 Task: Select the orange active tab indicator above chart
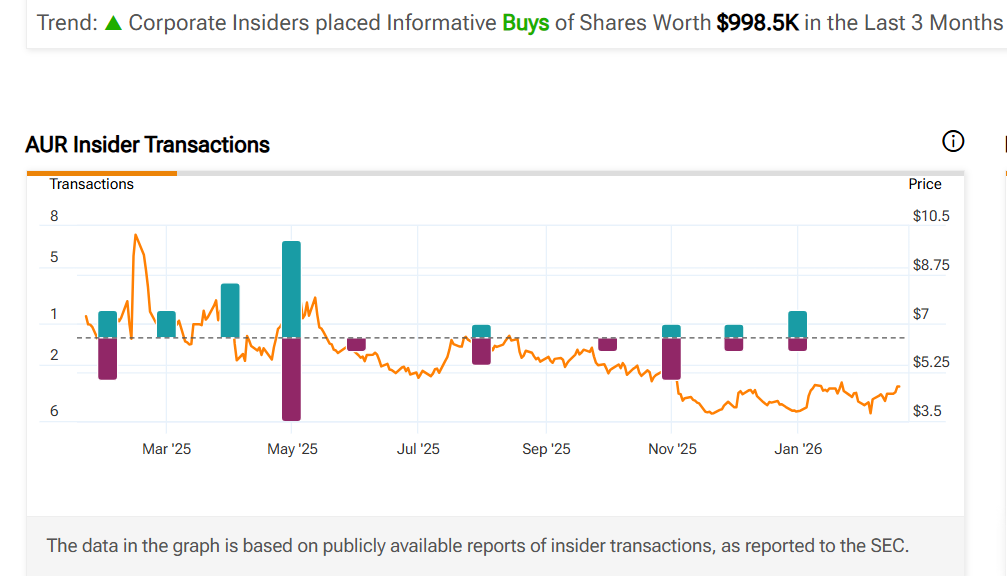[101, 173]
